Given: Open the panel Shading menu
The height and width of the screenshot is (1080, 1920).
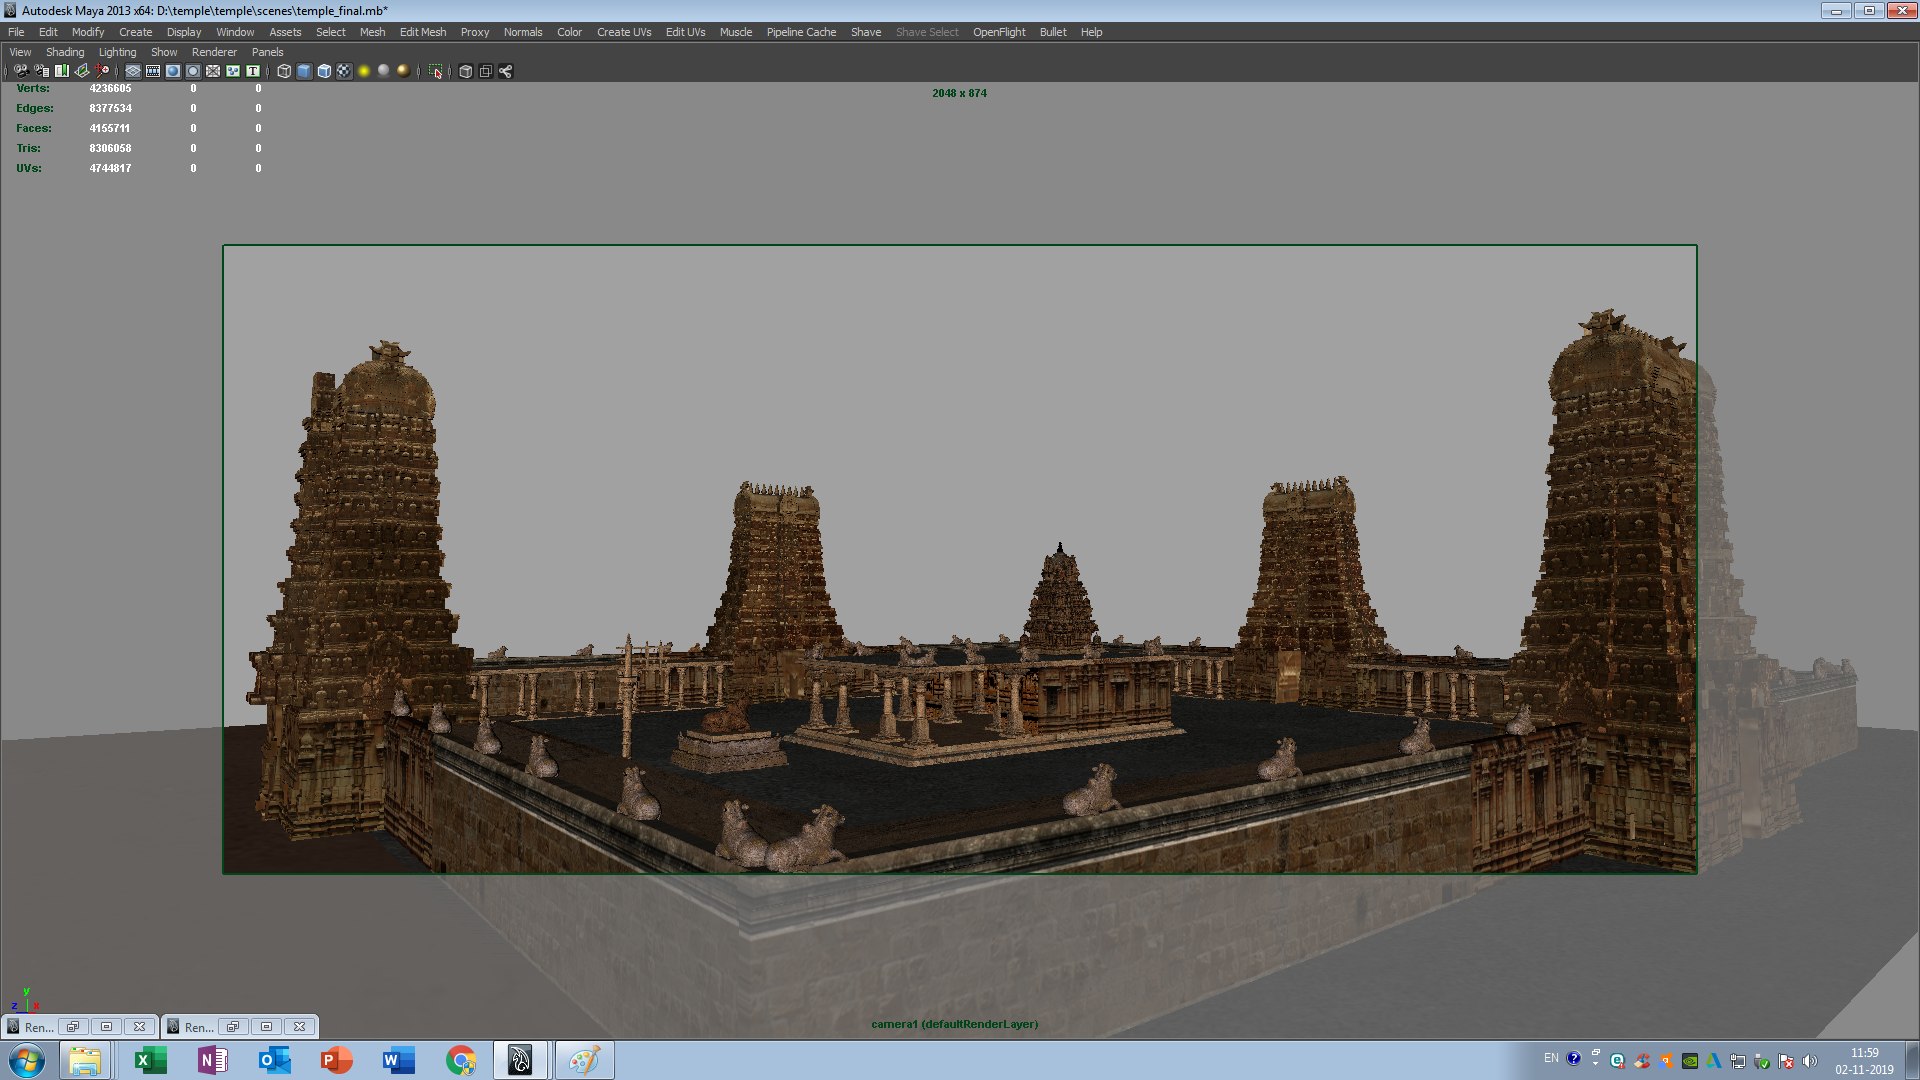Looking at the screenshot, I should tap(65, 52).
